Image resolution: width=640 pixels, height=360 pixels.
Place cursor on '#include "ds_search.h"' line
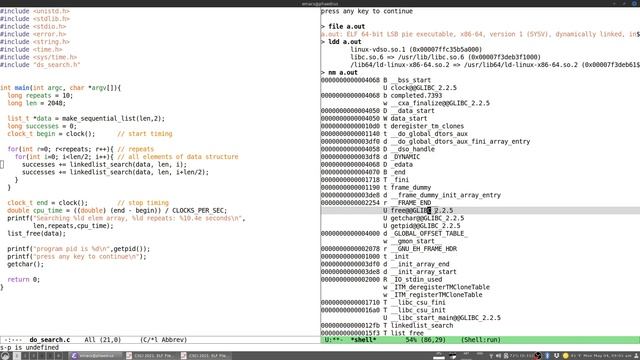coord(40,65)
